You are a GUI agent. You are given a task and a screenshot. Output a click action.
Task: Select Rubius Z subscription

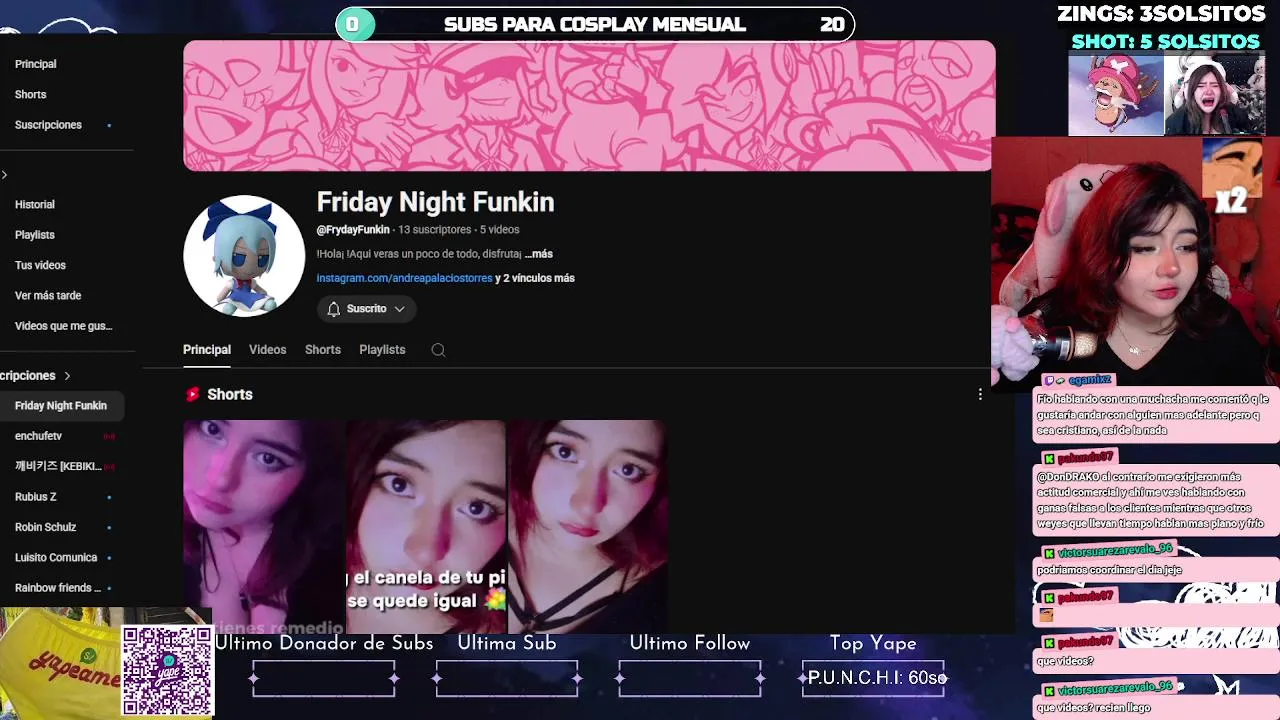[36, 497]
